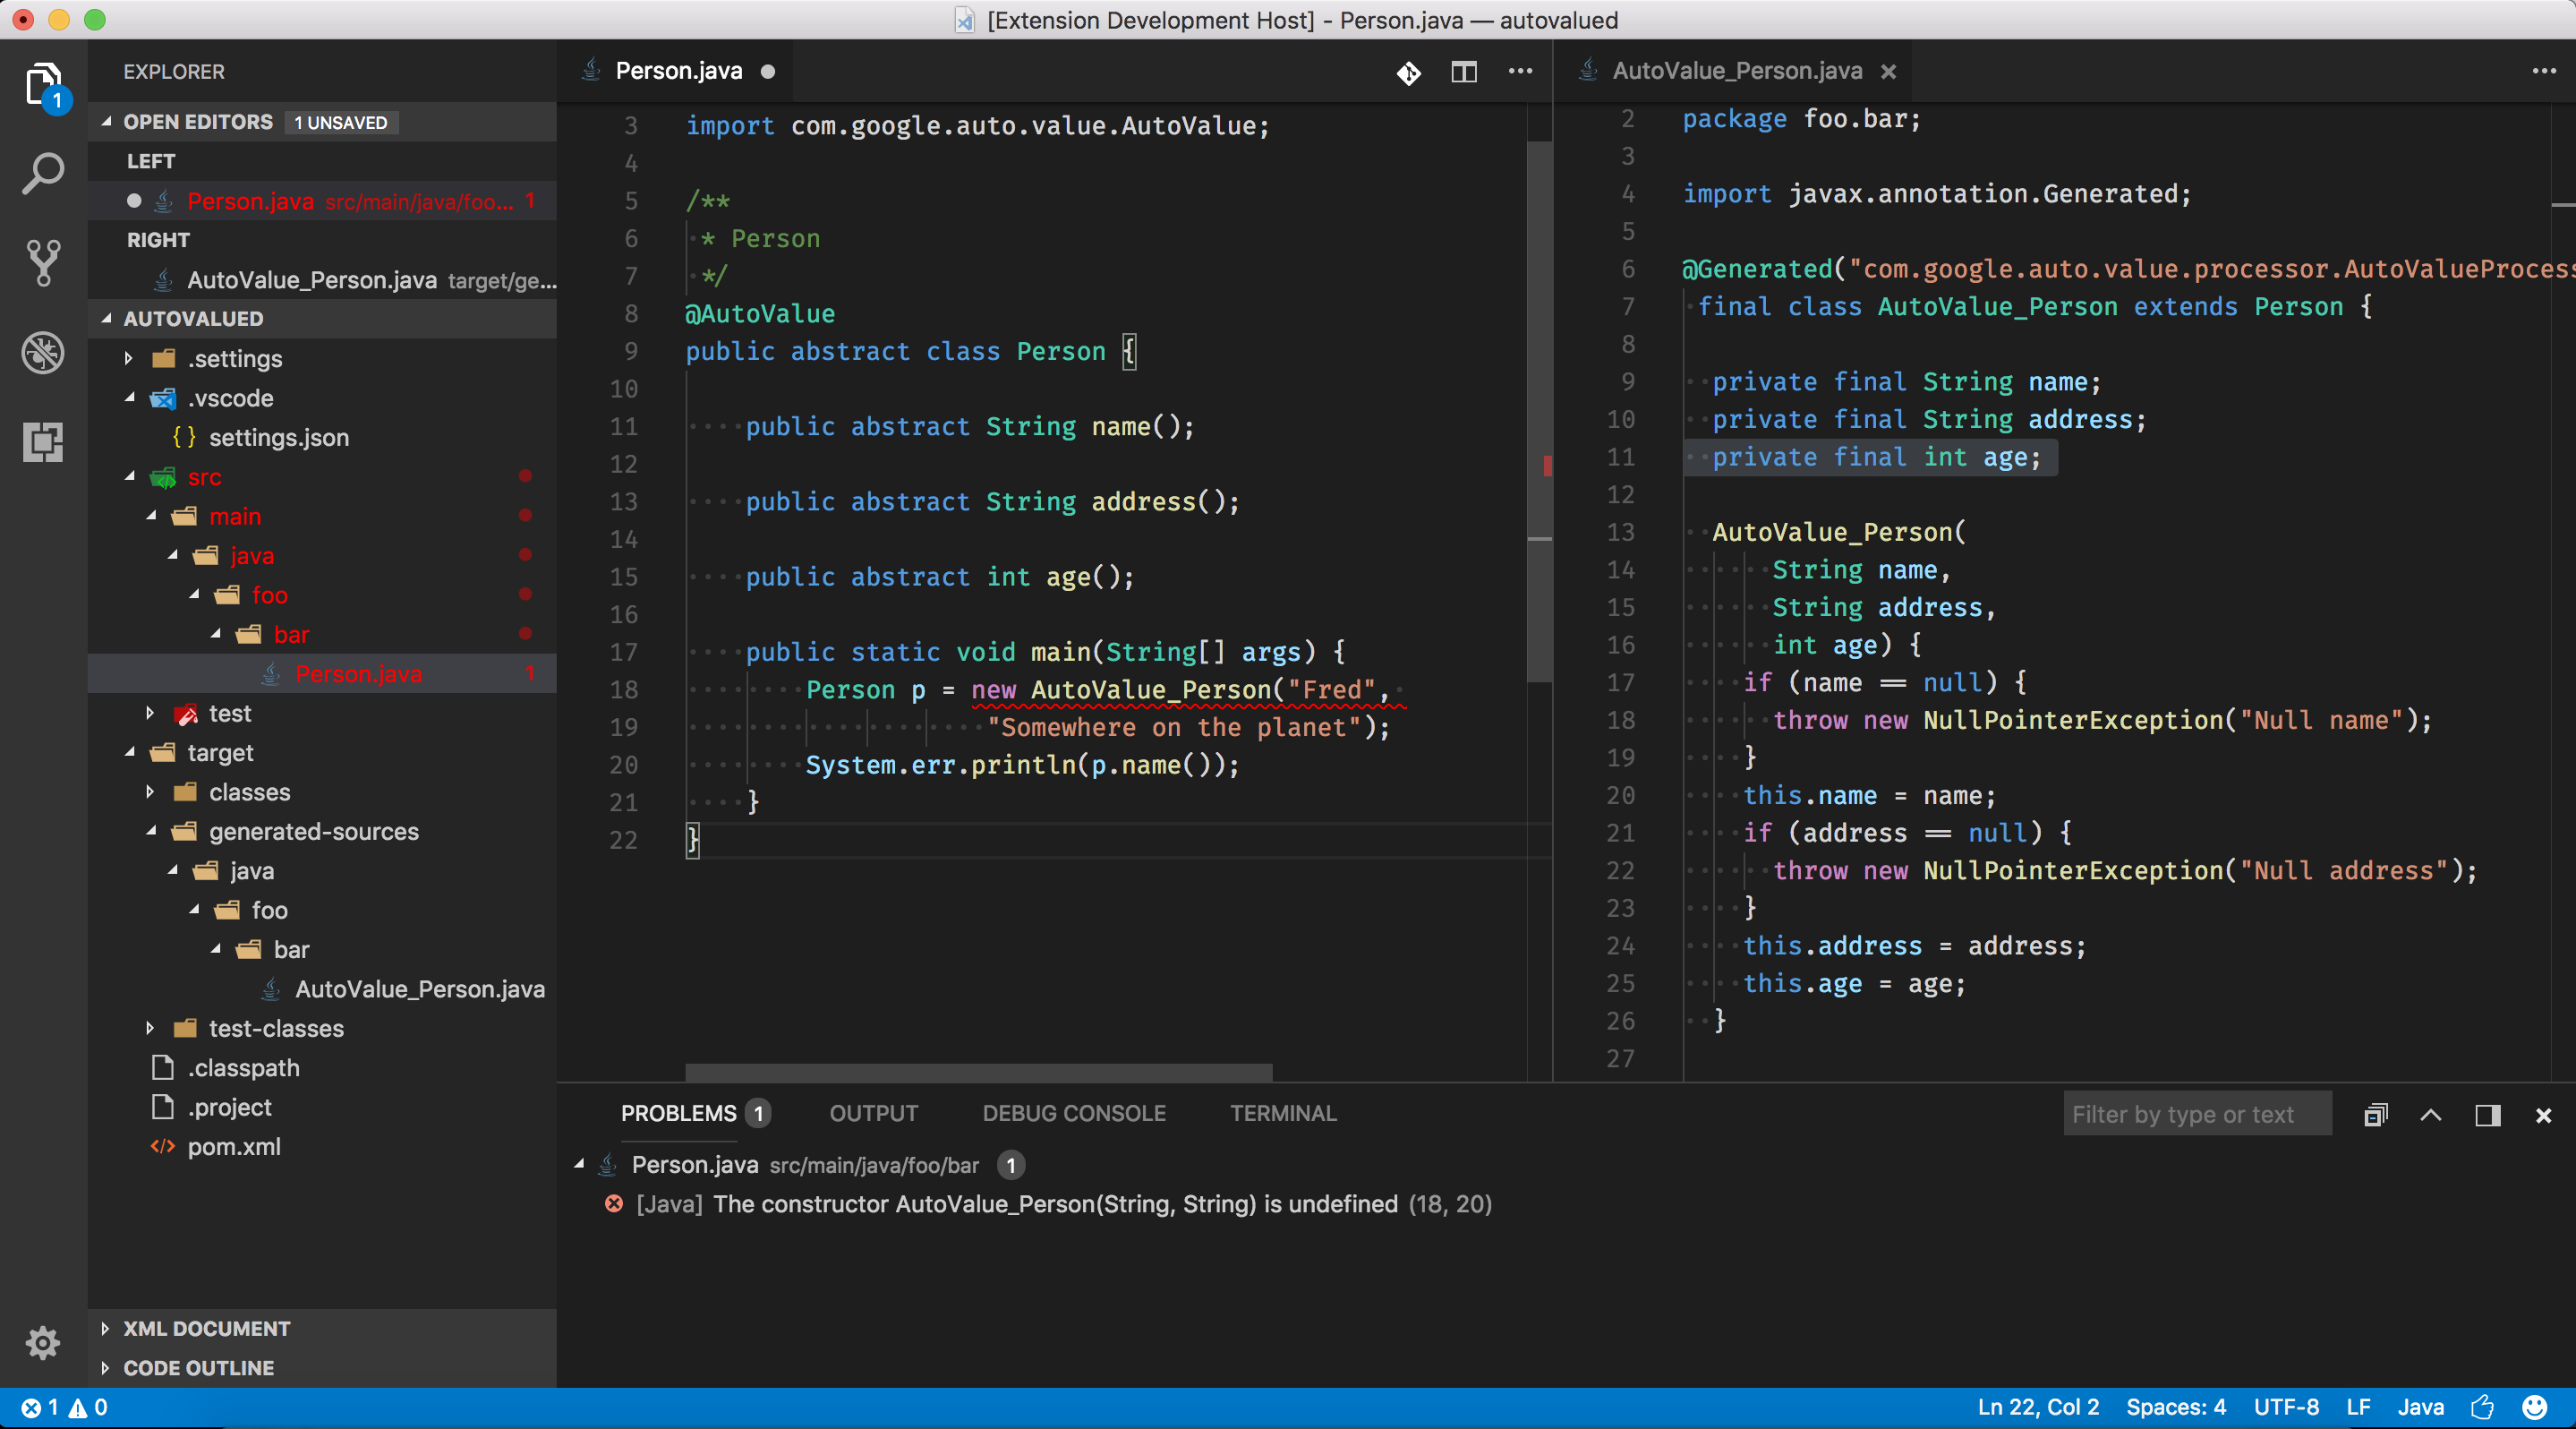The image size is (2576, 1429).
Task: Open the Extensions view
Action: tap(43, 441)
